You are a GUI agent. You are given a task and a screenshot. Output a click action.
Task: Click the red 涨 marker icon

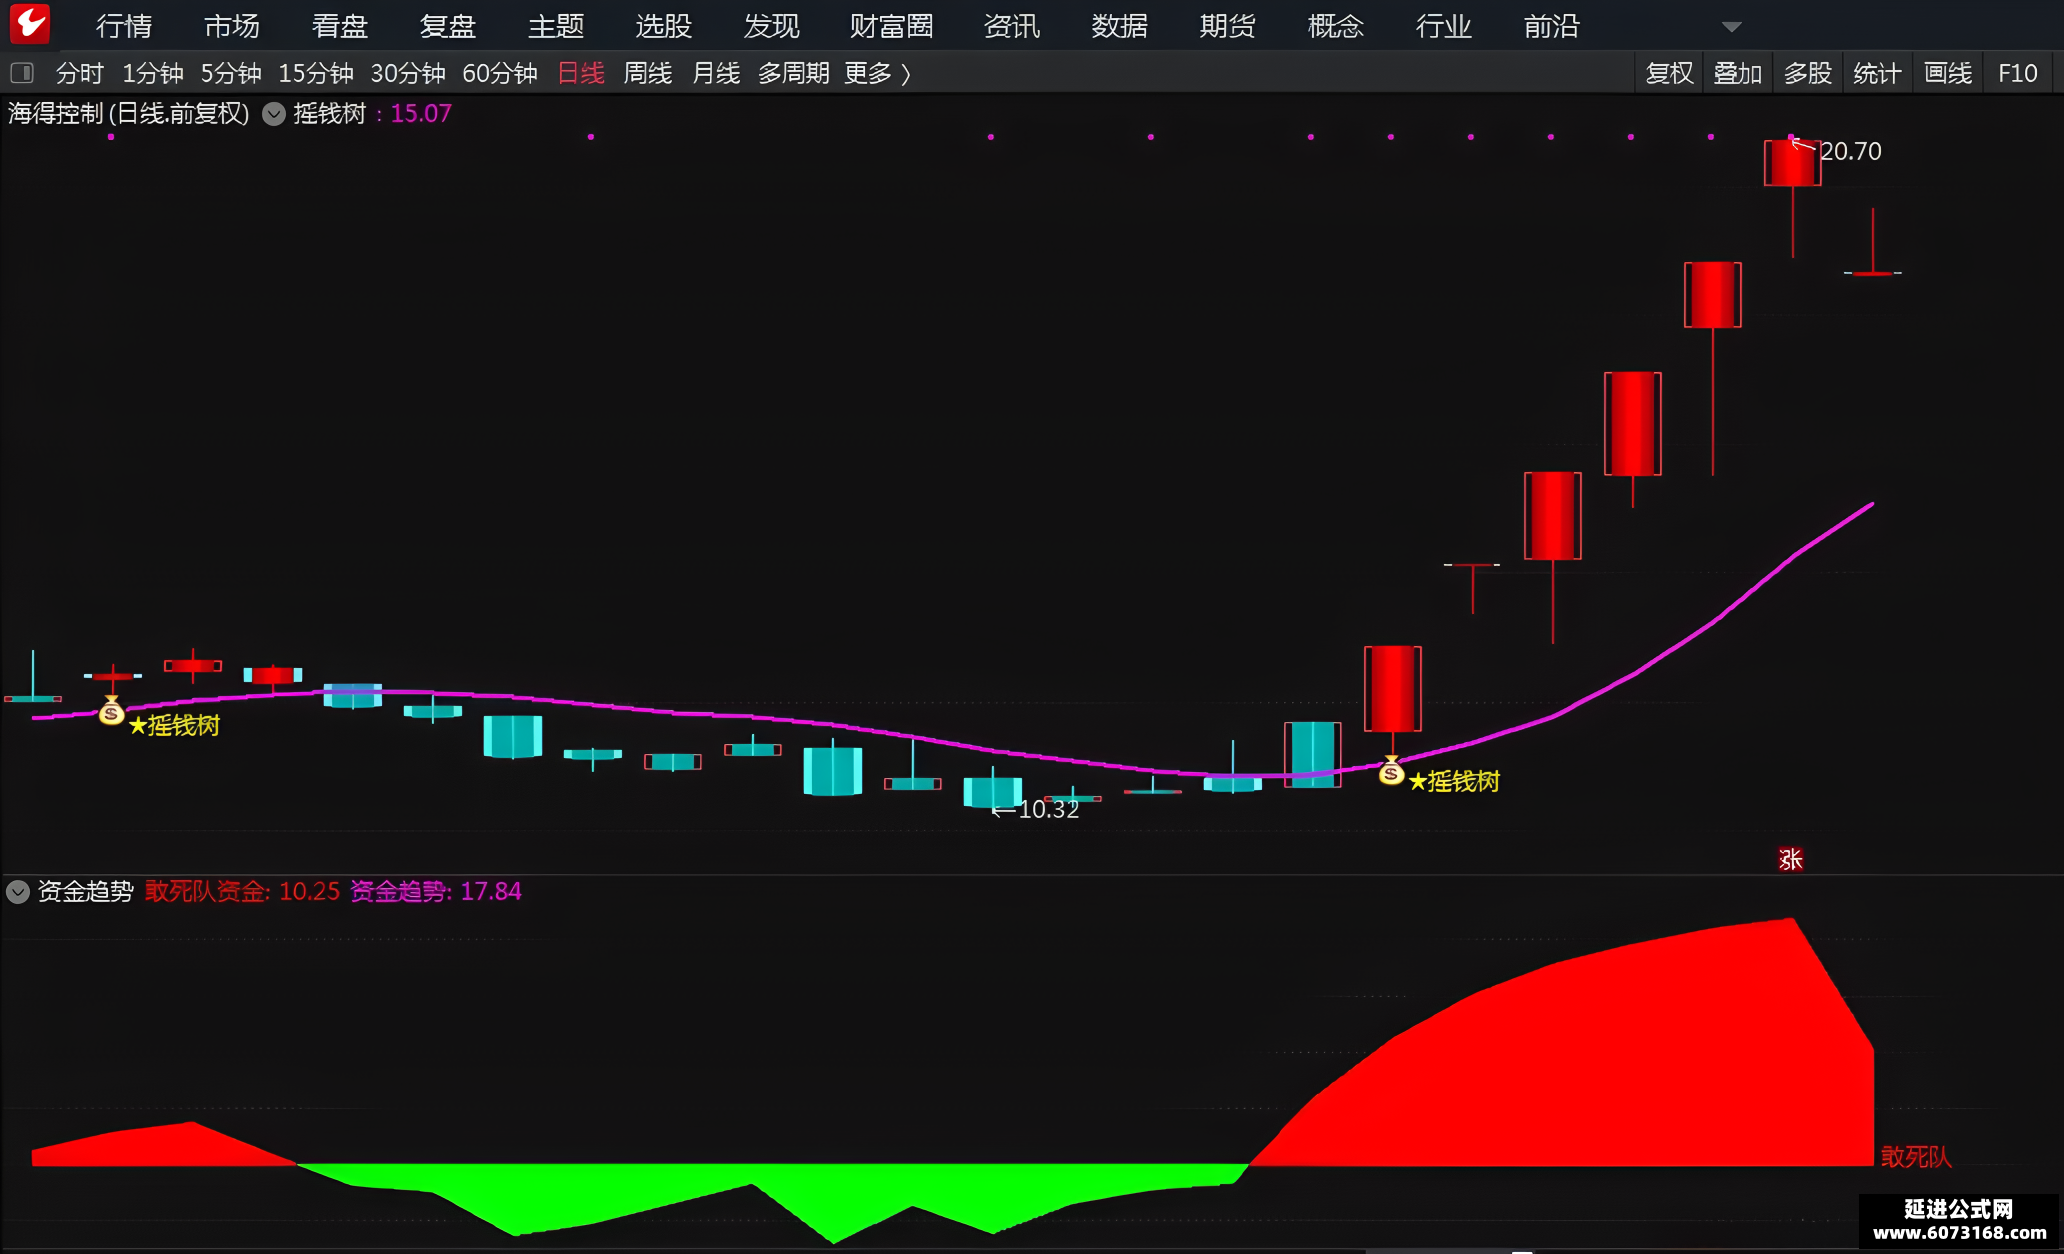(x=1790, y=859)
